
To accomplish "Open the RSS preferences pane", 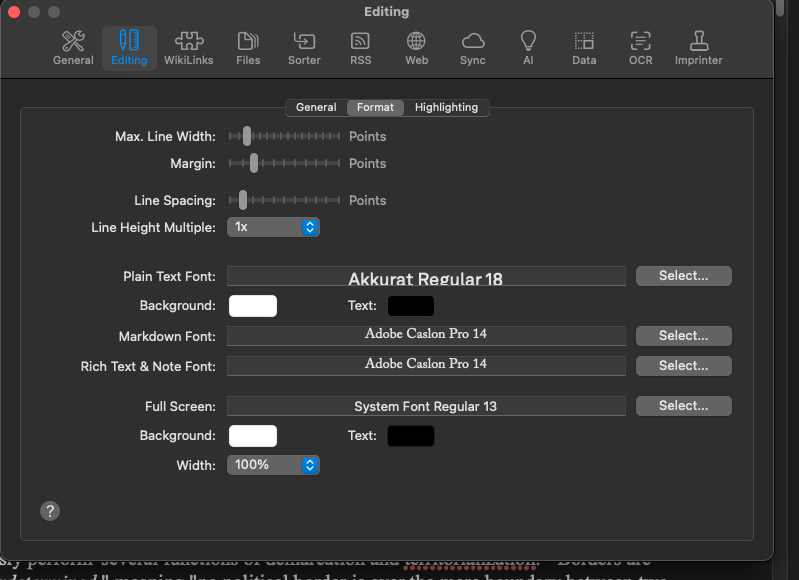I will tap(360, 47).
